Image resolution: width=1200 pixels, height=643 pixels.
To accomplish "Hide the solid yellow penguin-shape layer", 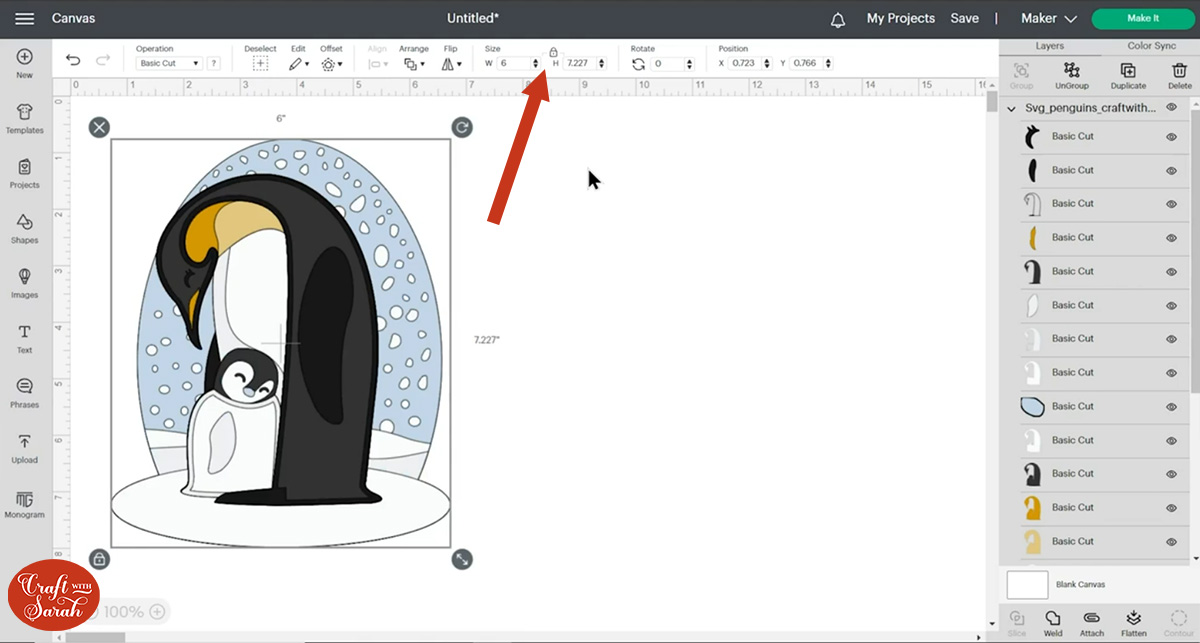I will tap(1171, 508).
